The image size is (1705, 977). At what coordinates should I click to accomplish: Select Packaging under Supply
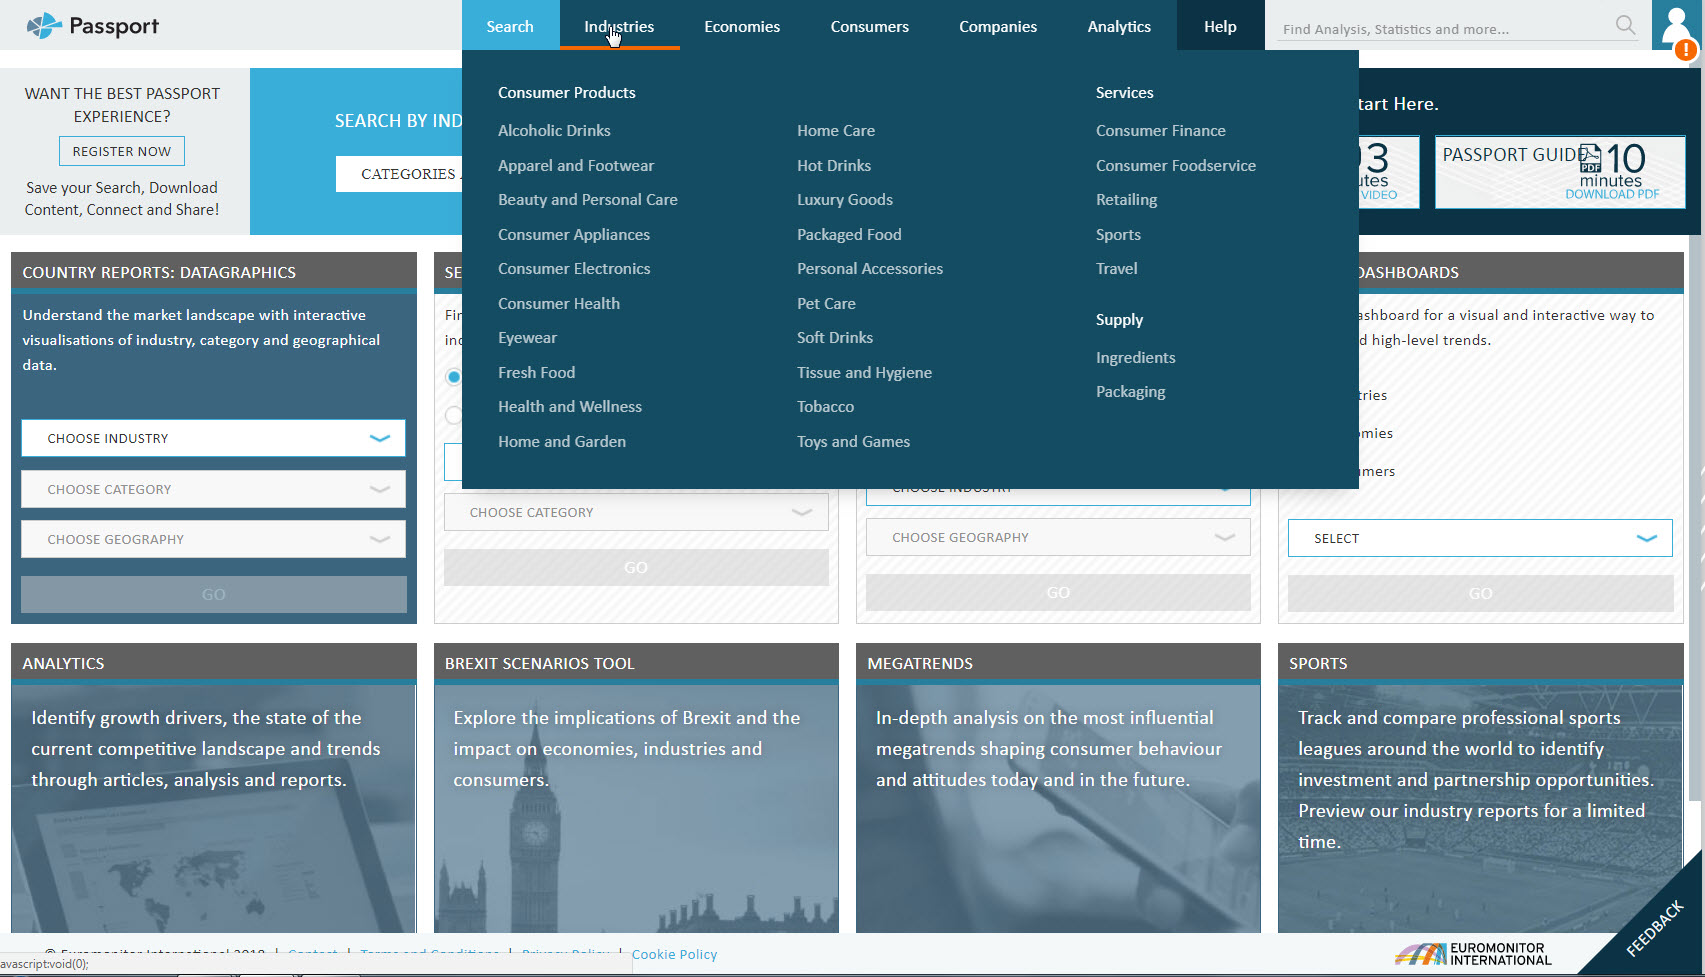tap(1130, 392)
